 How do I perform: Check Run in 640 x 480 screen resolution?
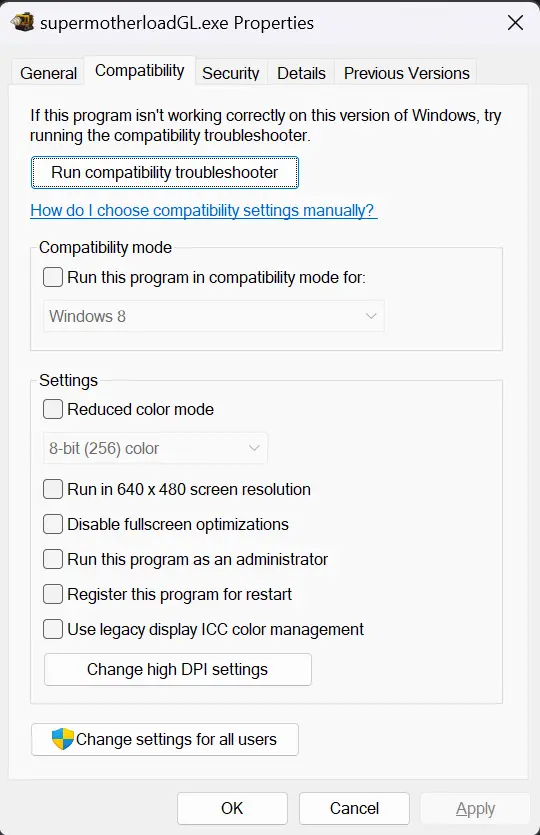pos(53,489)
